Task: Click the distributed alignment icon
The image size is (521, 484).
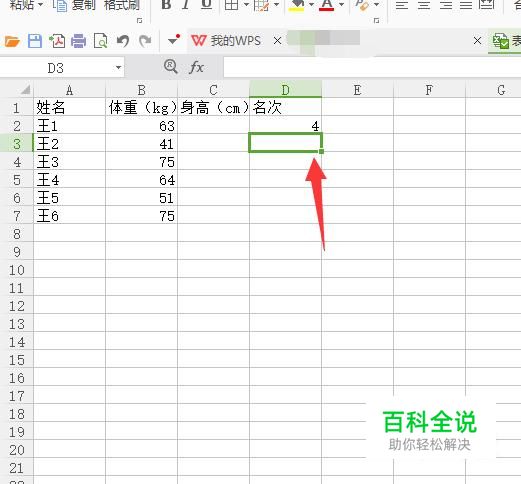Action: click(x=486, y=4)
